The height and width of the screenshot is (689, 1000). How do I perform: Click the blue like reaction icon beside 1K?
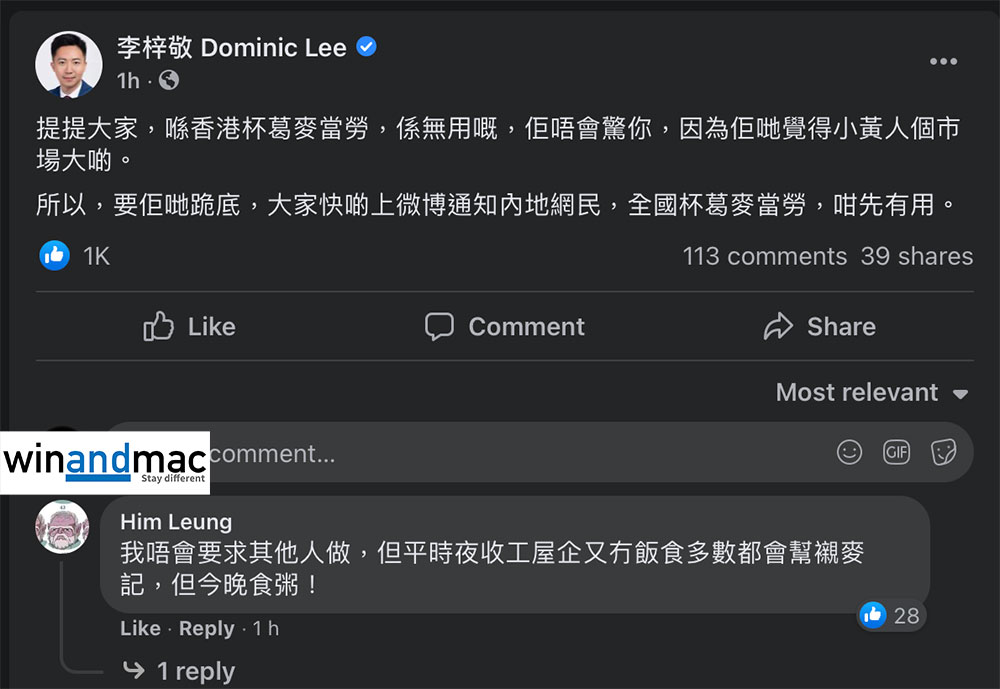click(55, 256)
